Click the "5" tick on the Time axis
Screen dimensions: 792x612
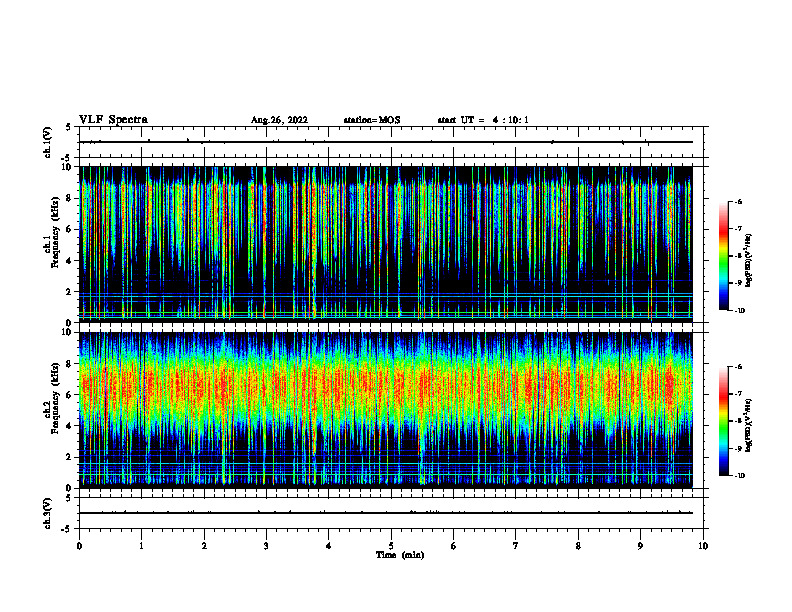391,546
